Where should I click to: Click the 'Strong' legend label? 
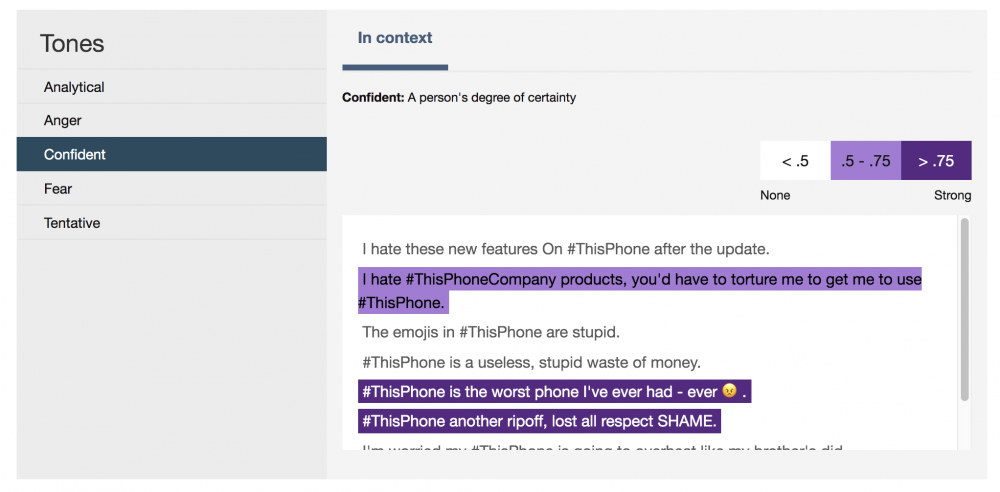tap(953, 195)
